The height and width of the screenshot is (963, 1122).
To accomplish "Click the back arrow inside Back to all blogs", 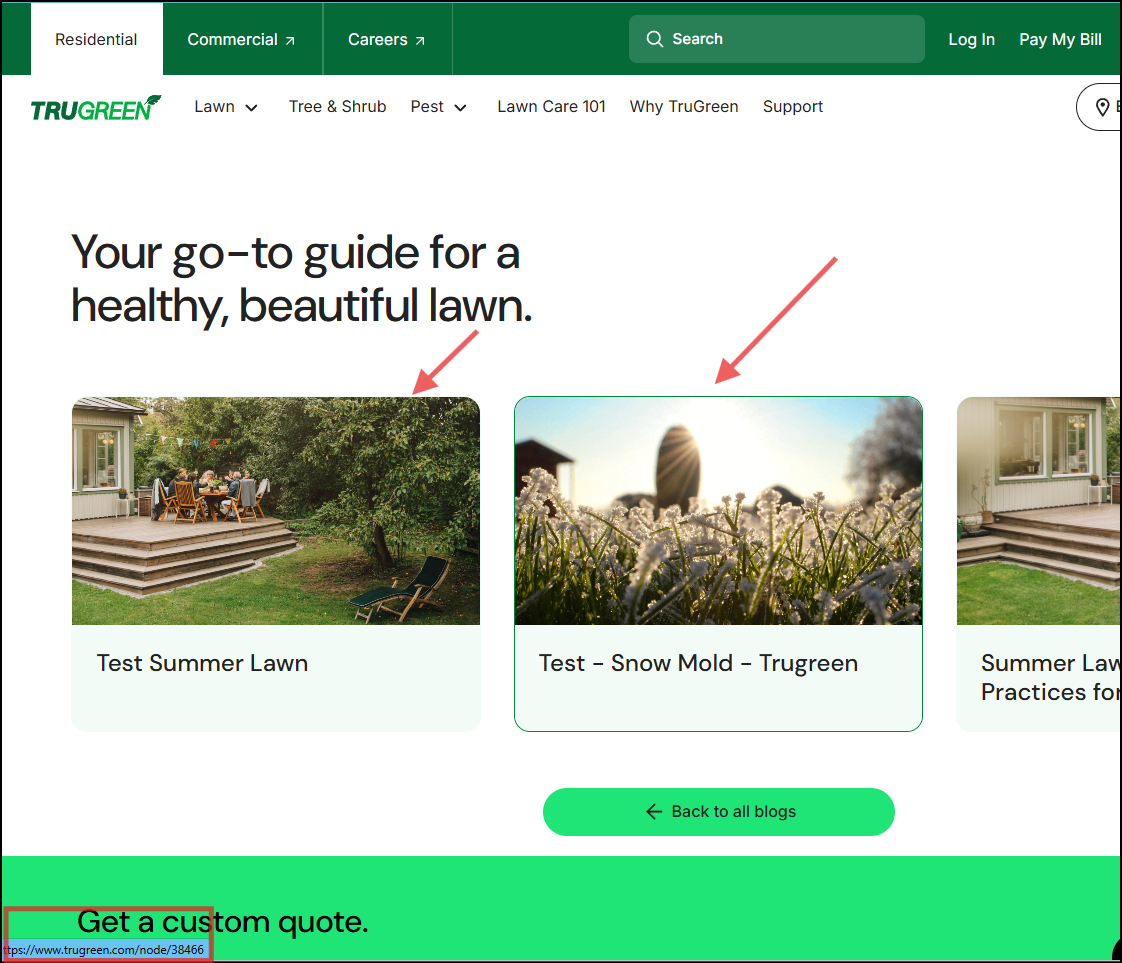I will (x=655, y=811).
